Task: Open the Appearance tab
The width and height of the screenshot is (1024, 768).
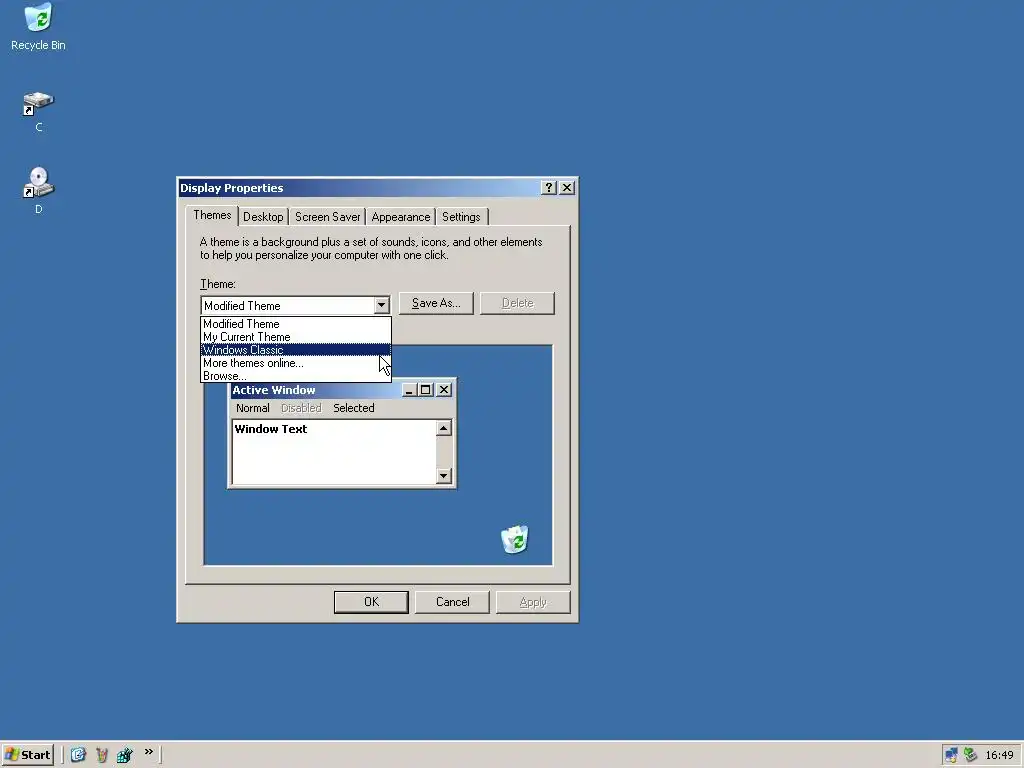Action: point(400,217)
